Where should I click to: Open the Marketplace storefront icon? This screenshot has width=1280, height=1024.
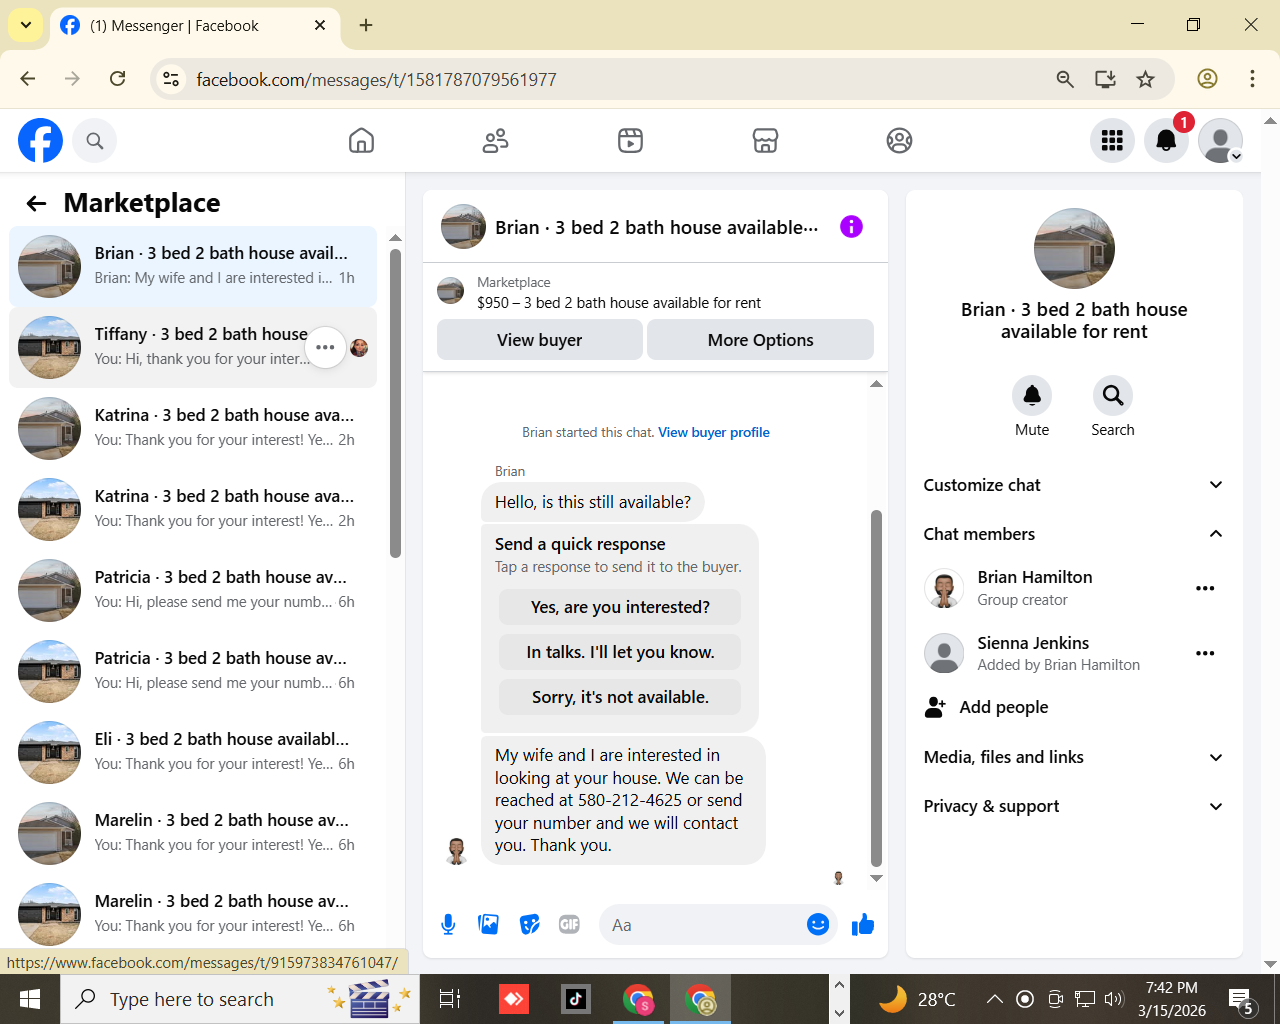pyautogui.click(x=765, y=141)
